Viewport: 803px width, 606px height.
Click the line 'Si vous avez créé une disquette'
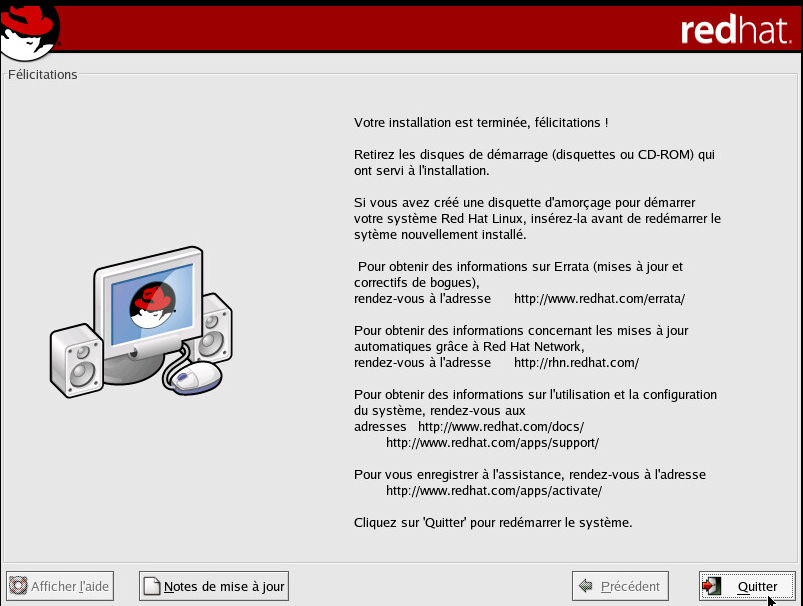pos(524,202)
